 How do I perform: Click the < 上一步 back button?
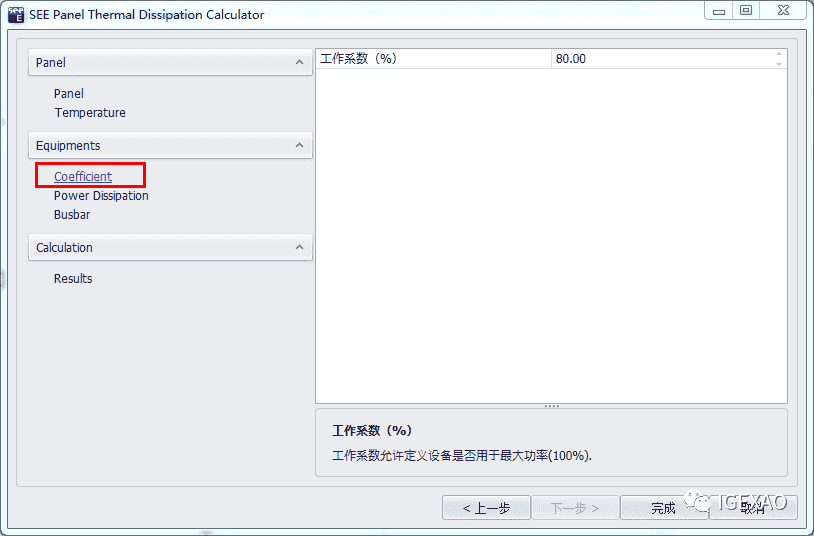486,508
